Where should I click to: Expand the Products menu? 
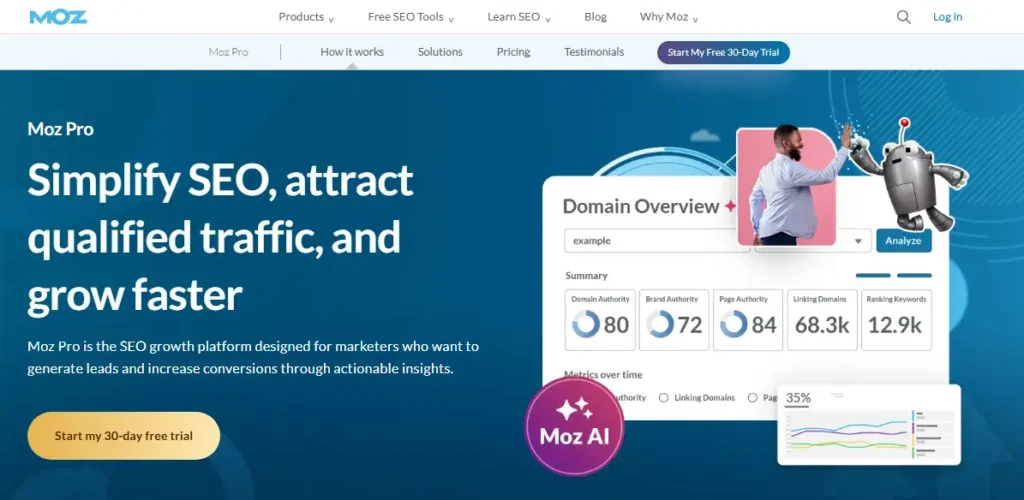tap(306, 17)
